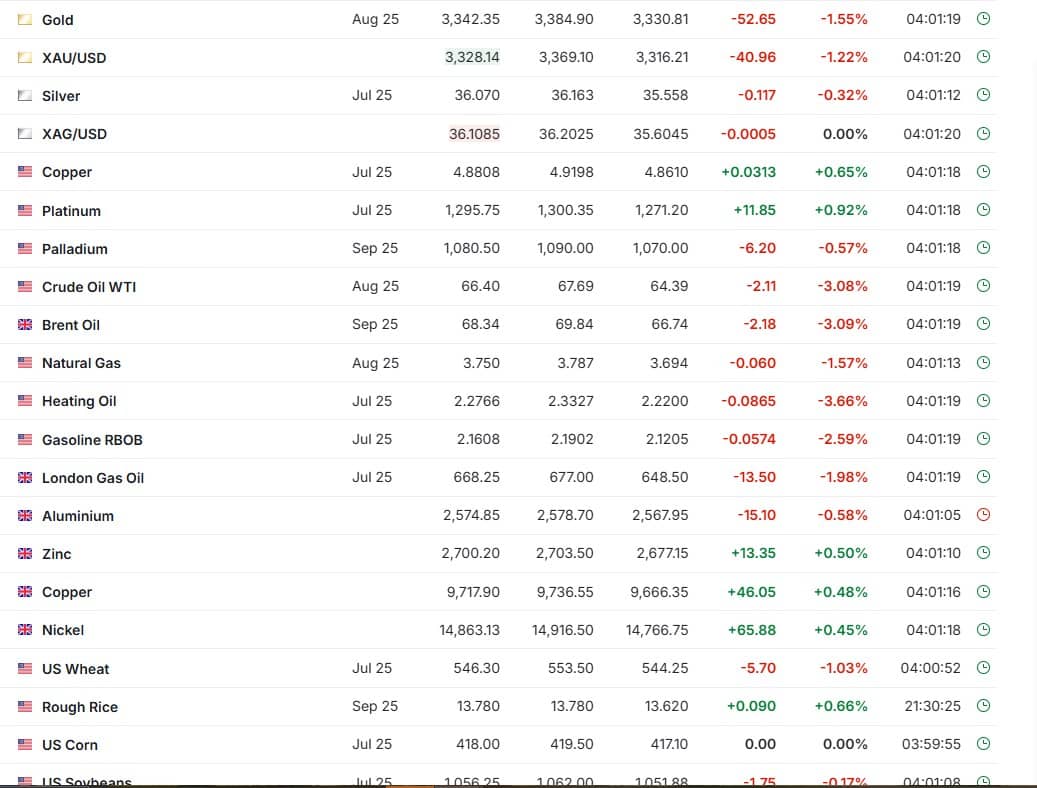1037x788 pixels.
Task: Select the Gasoline RBOB link
Action: (92, 440)
